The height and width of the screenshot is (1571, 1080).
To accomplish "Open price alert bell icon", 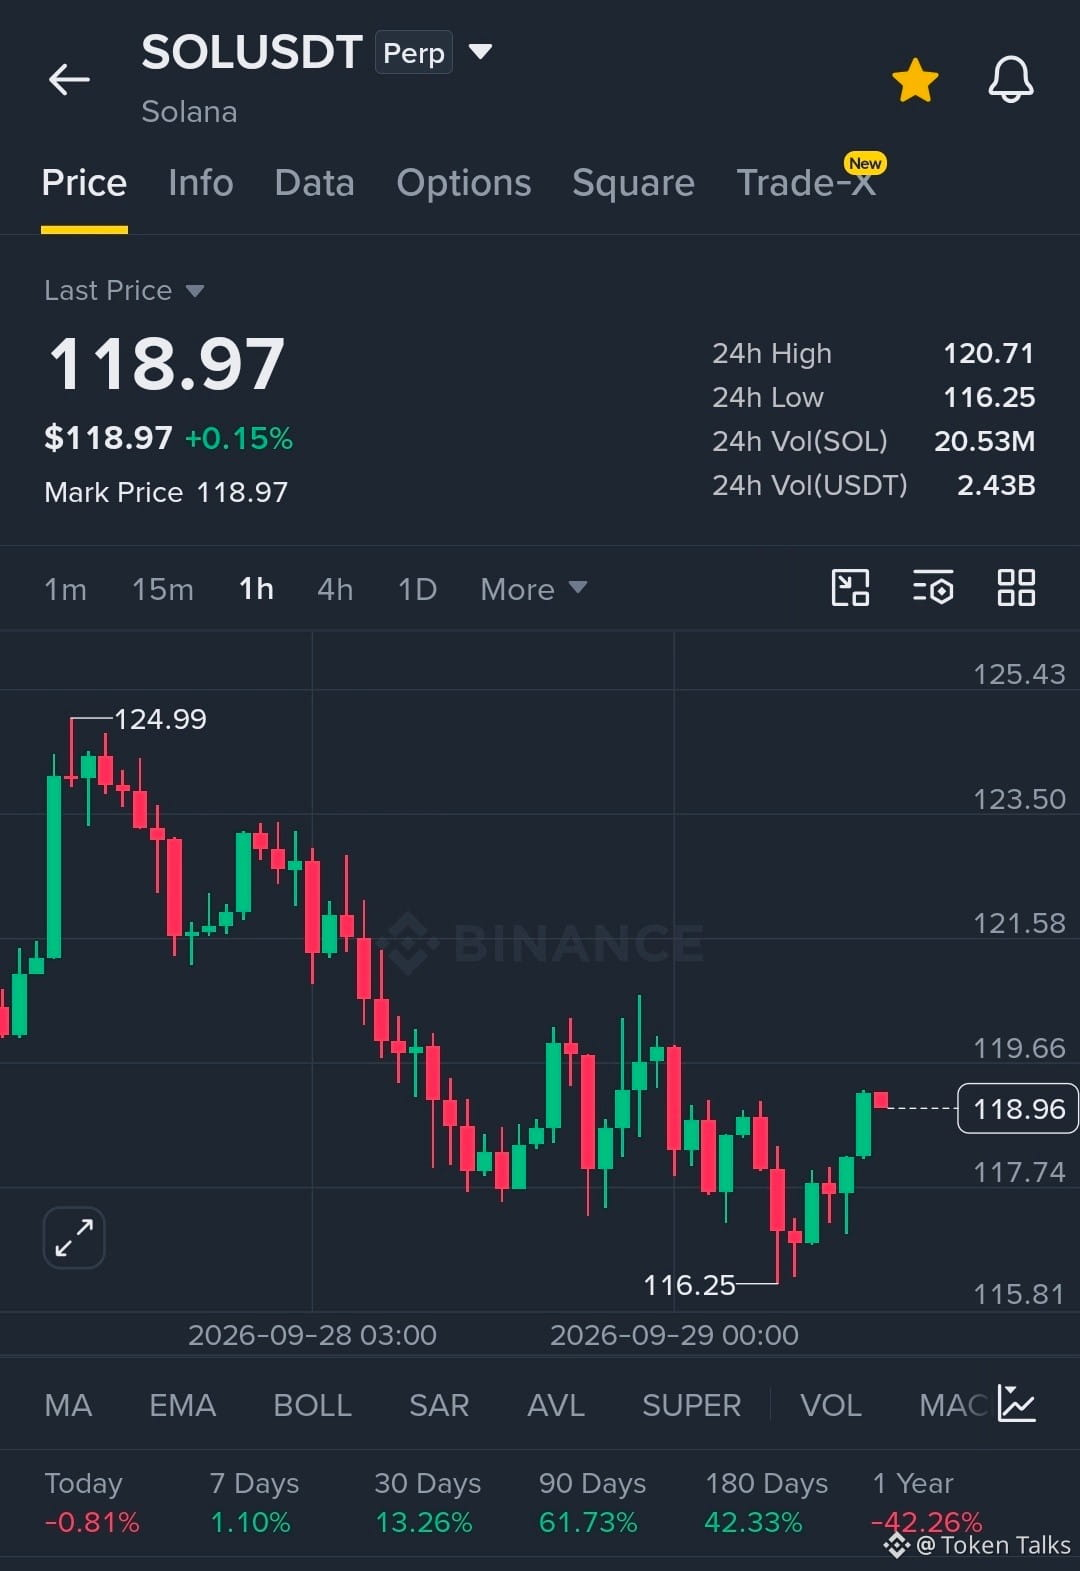I will click(x=1011, y=79).
